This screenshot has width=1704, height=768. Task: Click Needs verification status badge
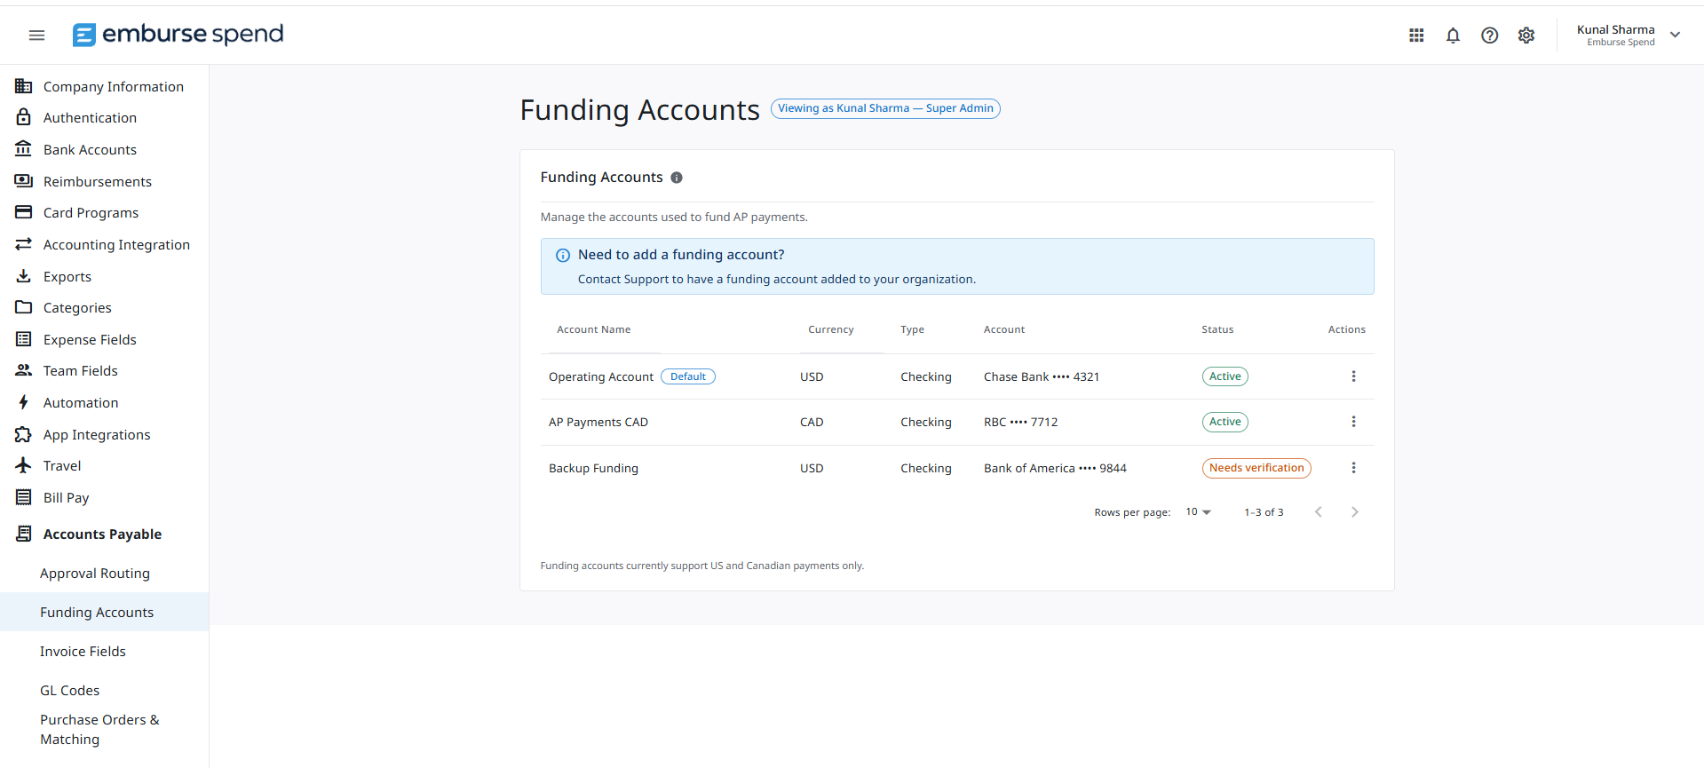pyautogui.click(x=1256, y=468)
